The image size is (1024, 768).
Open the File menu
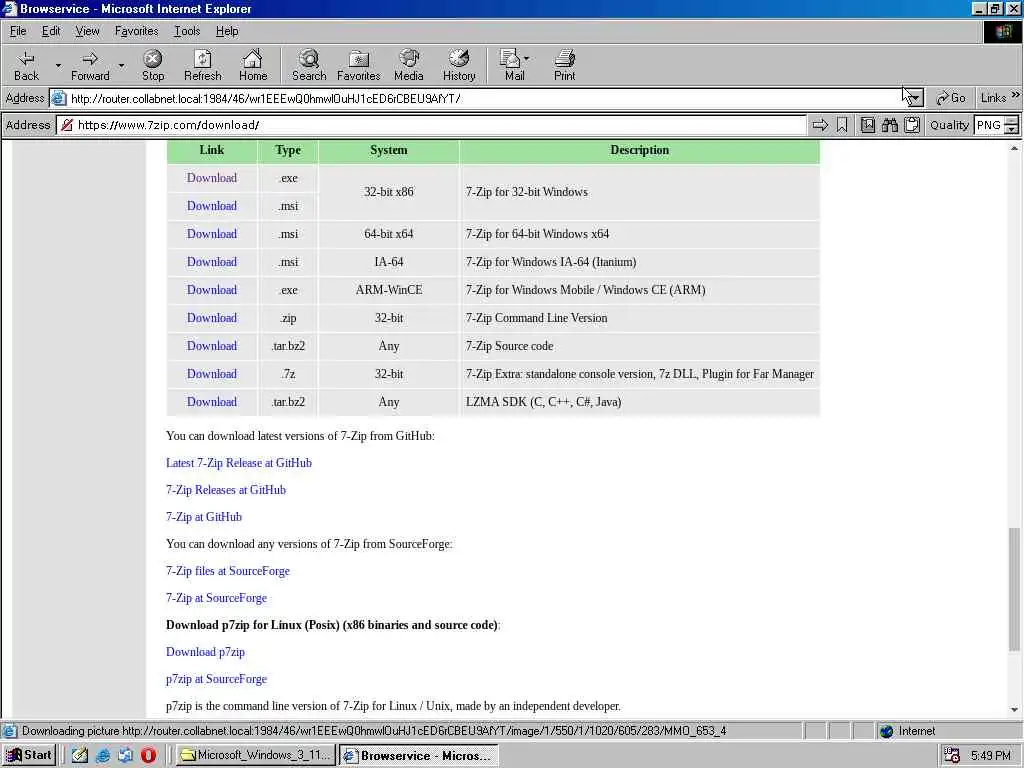pos(18,31)
